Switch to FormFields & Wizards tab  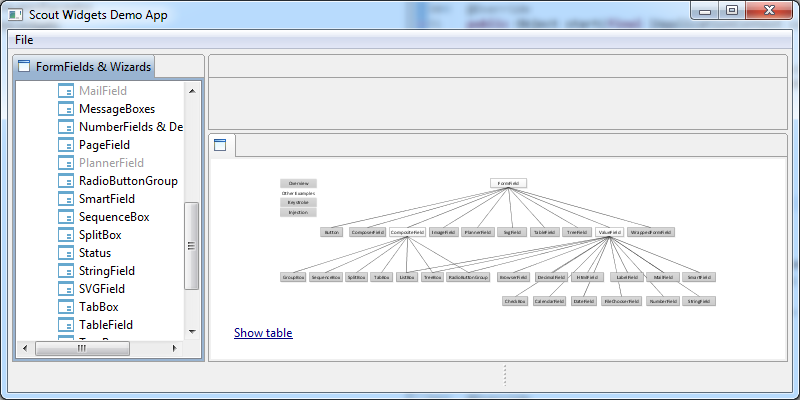84,66
